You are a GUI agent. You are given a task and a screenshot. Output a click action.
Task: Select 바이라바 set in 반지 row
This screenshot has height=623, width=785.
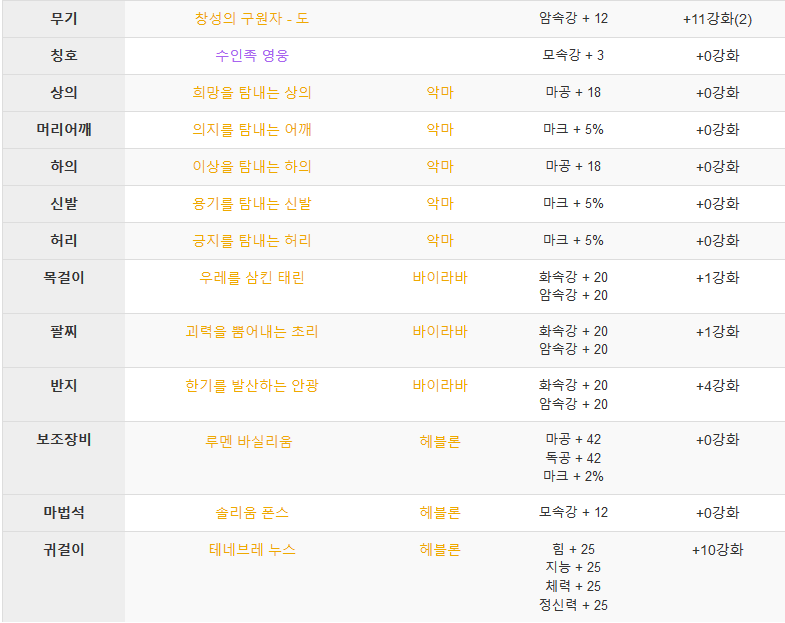[440, 386]
